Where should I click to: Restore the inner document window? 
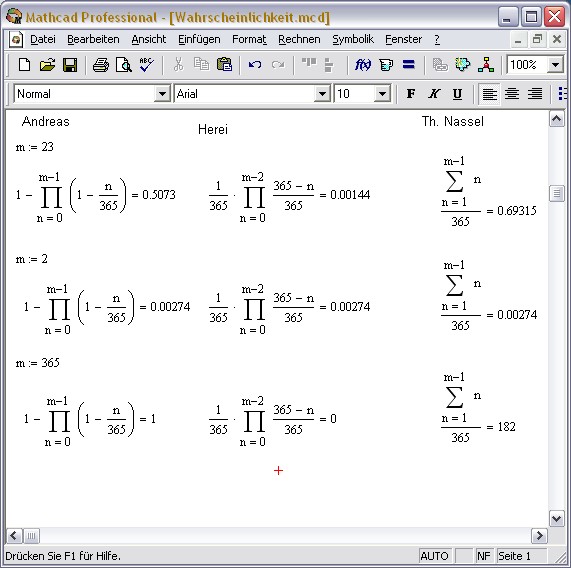537,39
